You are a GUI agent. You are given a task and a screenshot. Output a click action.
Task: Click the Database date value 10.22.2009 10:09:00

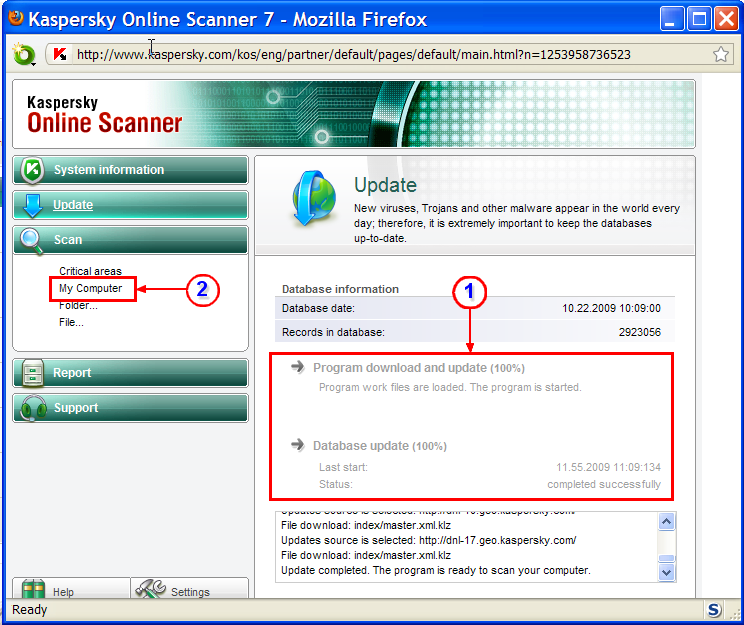pos(611,308)
